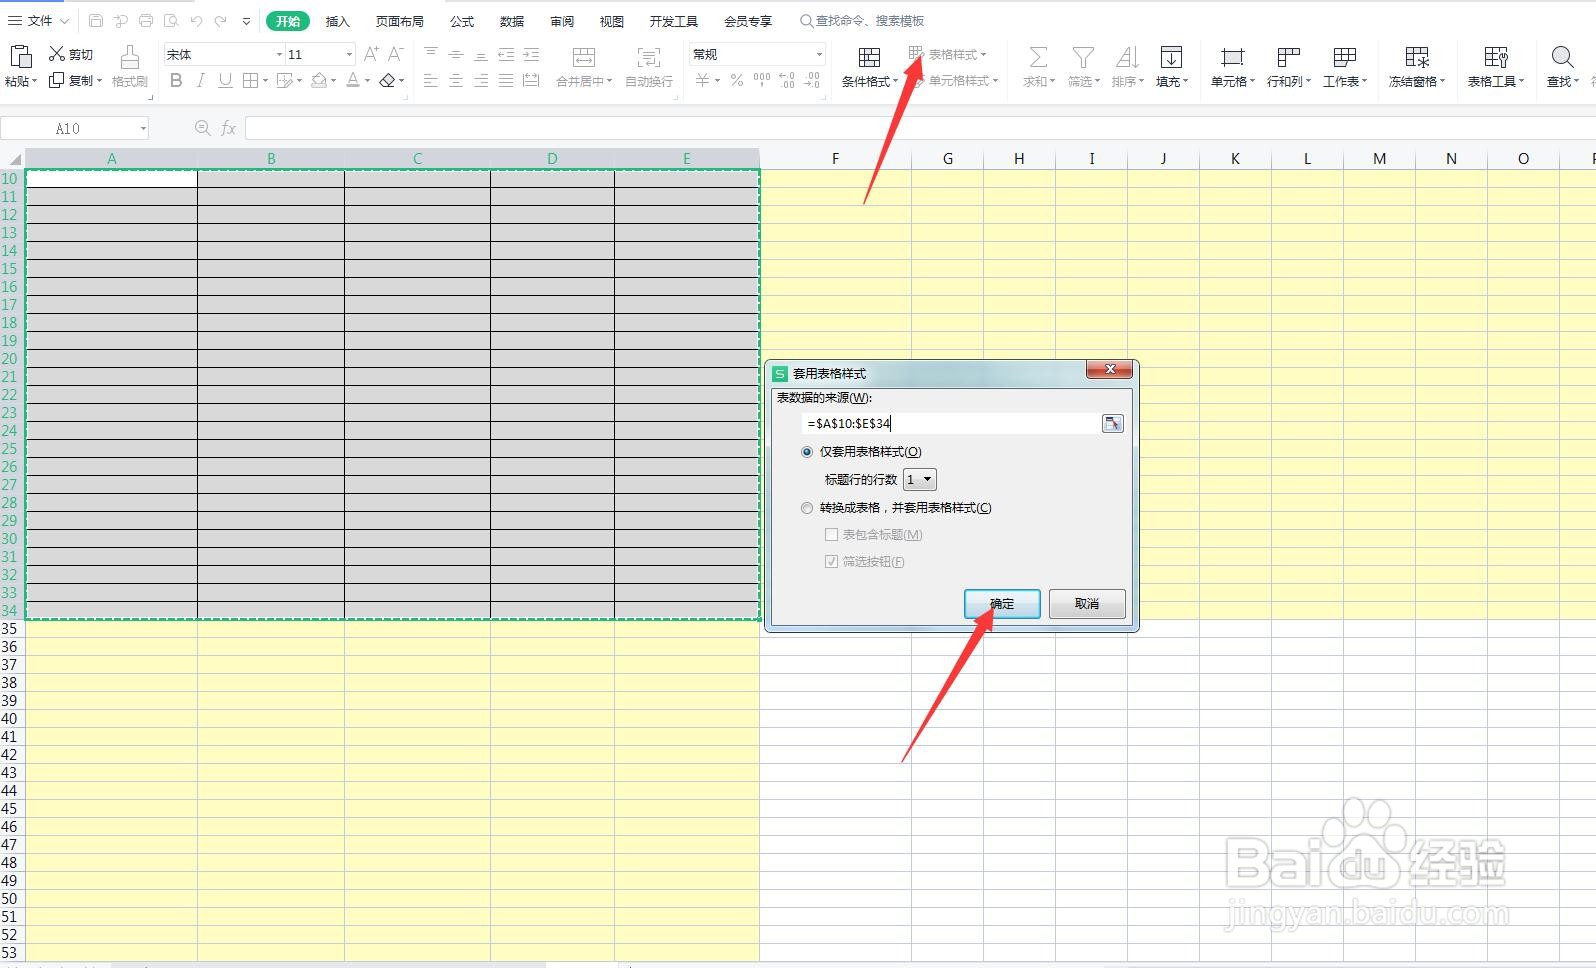
Task: Switch to the Page Layout (页面布局) tab
Action: (400, 21)
